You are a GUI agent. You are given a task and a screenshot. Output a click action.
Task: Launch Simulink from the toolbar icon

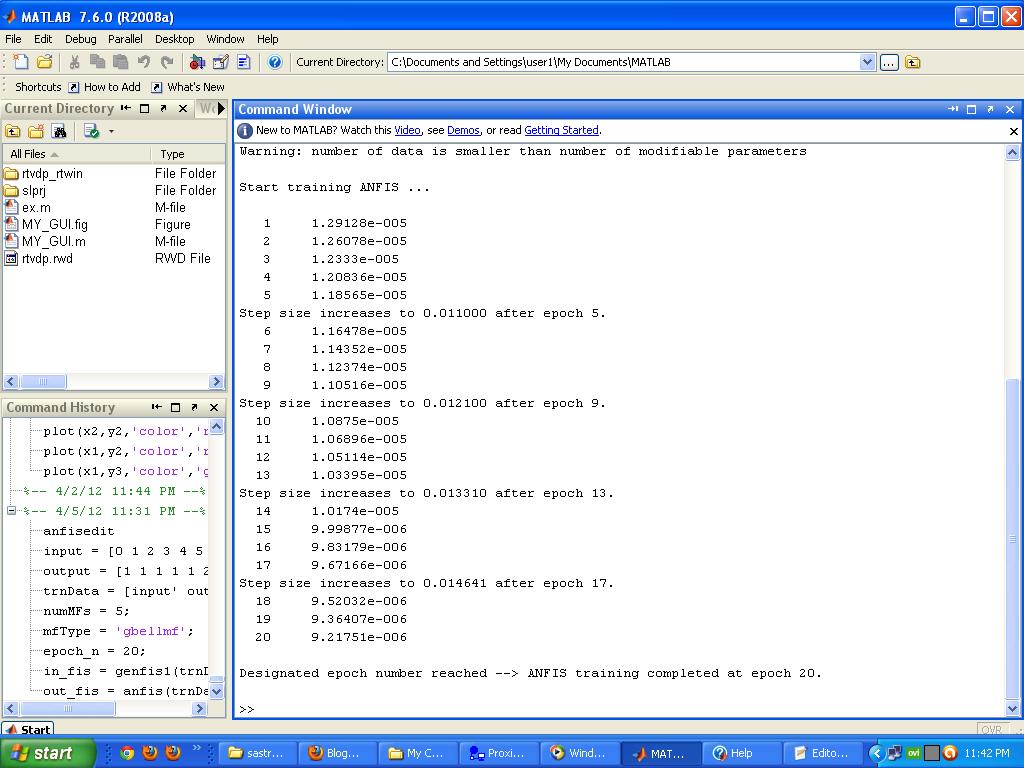[x=197, y=62]
